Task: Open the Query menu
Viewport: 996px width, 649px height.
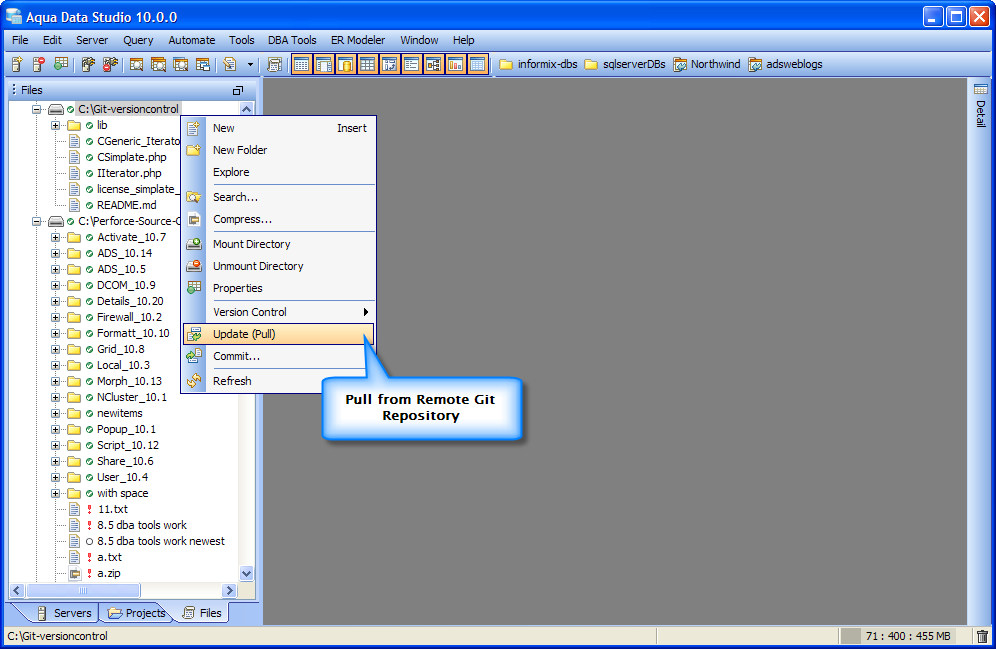Action: 138,40
